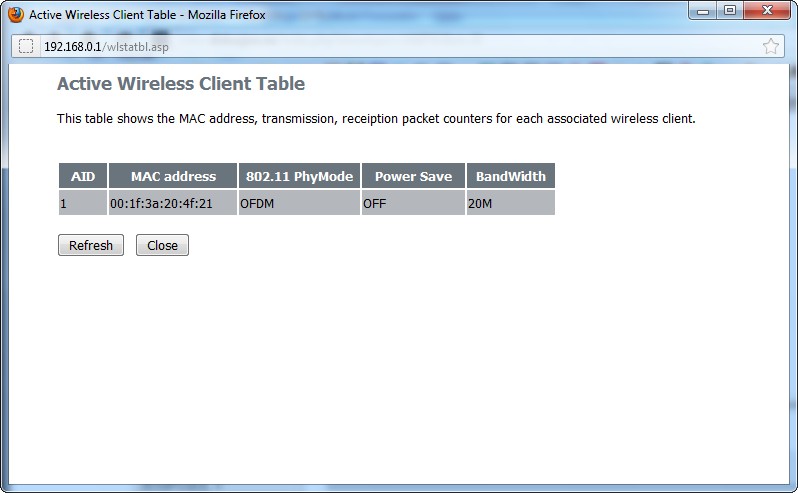Click the BandWidth column header
Screen dimensions: 798x493
tap(510, 176)
